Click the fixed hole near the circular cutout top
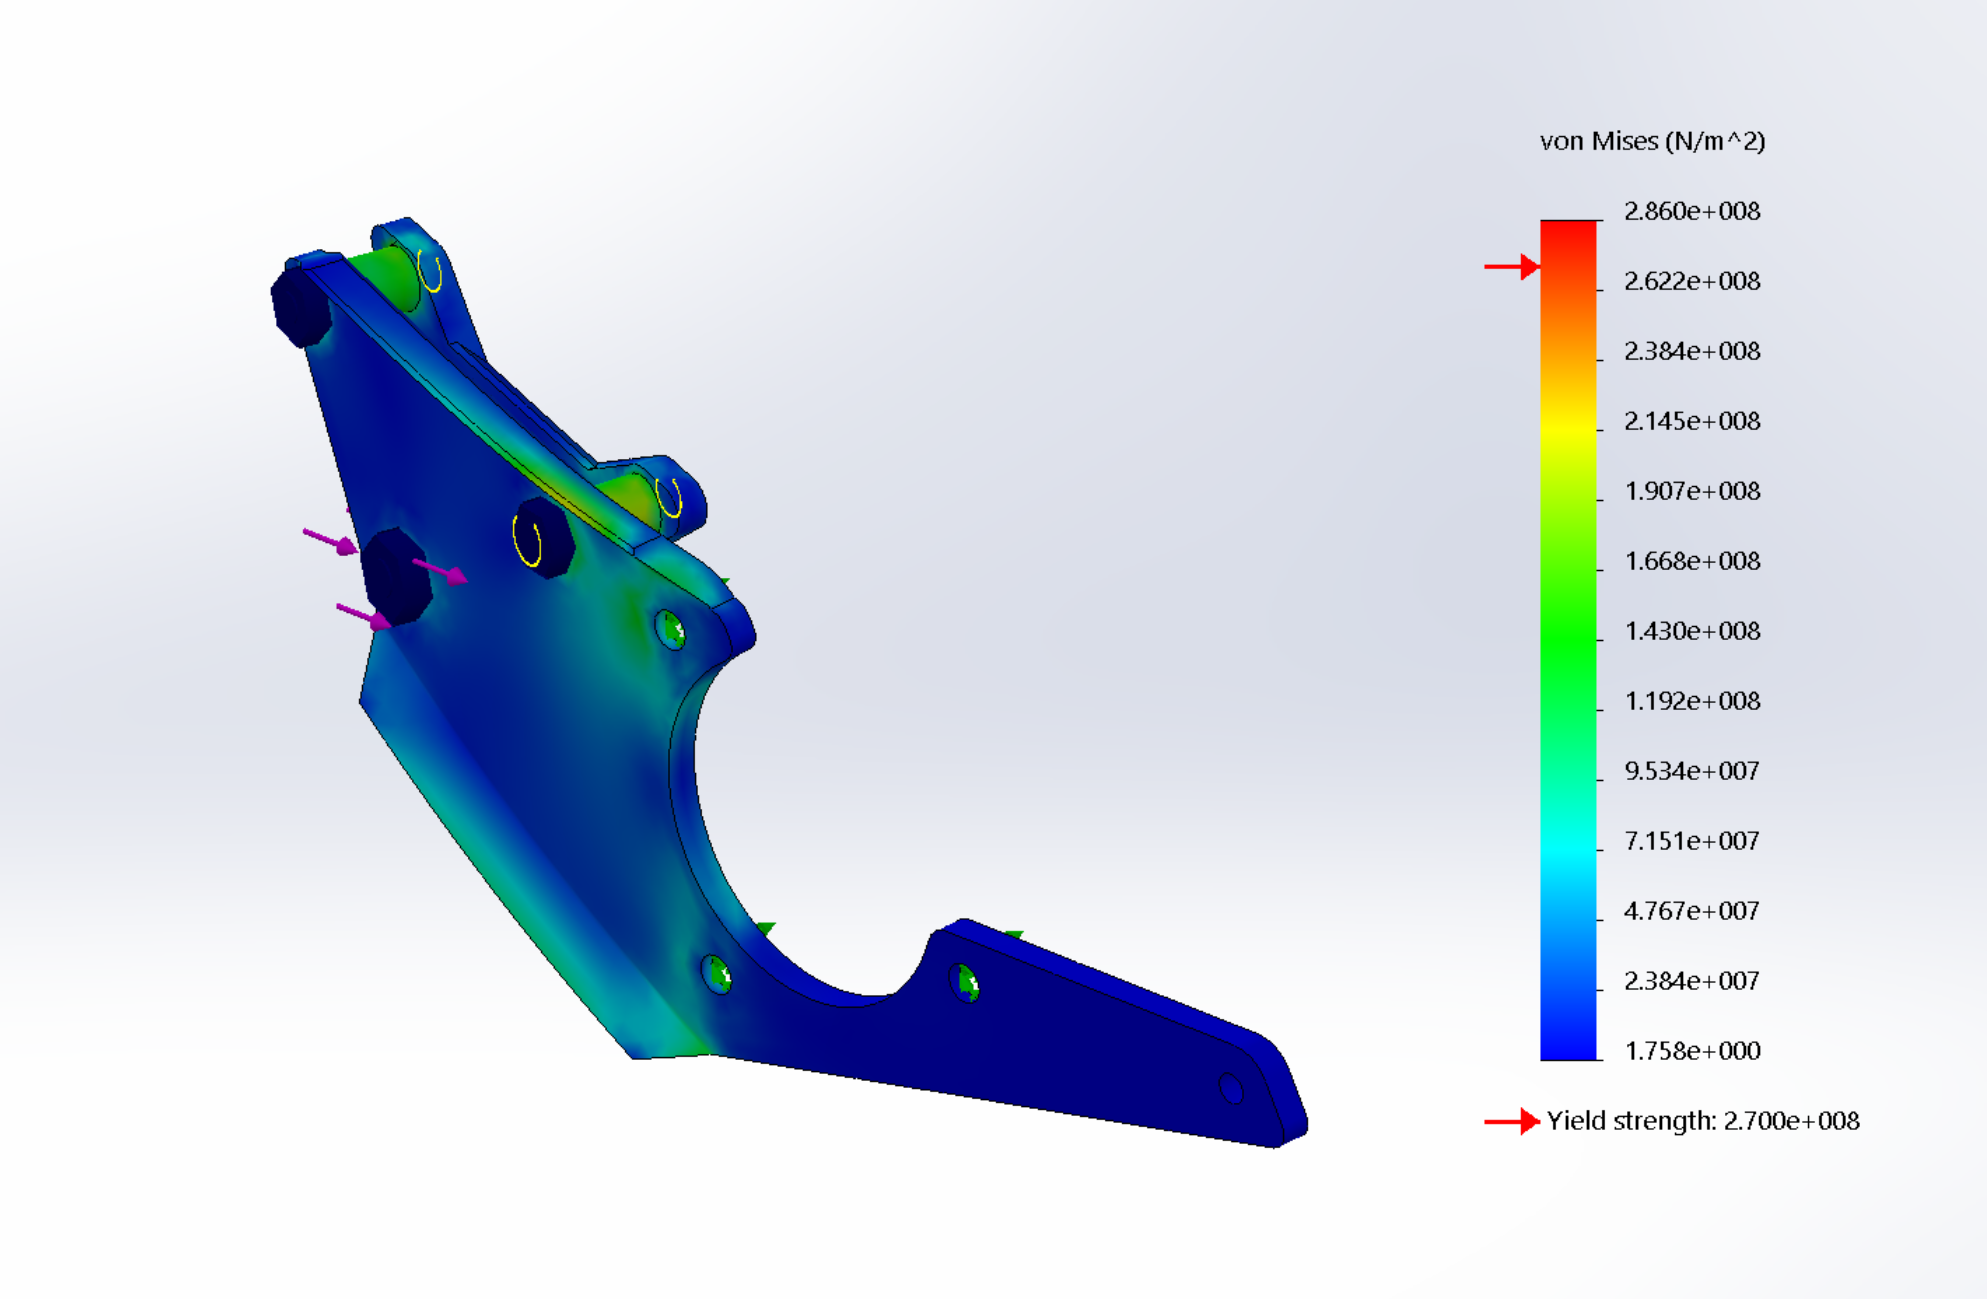The height and width of the screenshot is (1299, 1987). (x=671, y=630)
